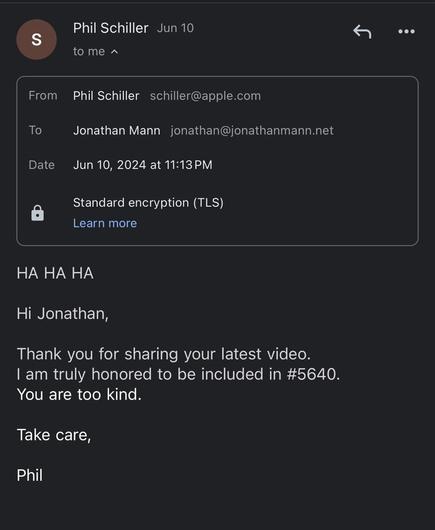435x530 pixels.
Task: Tap the schiller@apple.com sender address
Action: 205,96
